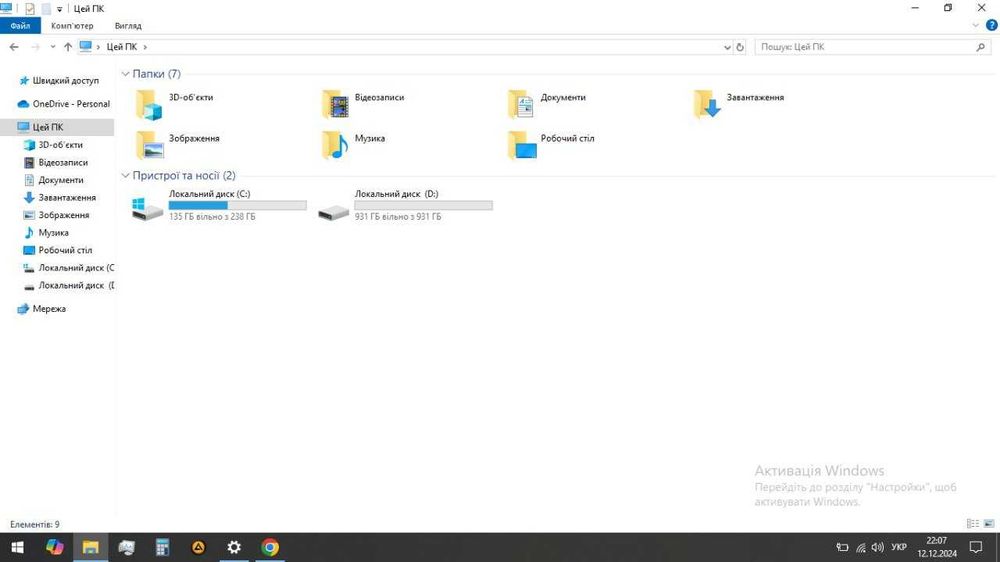Switch to large icons view icon
The height and width of the screenshot is (562, 1000).
coord(989,524)
